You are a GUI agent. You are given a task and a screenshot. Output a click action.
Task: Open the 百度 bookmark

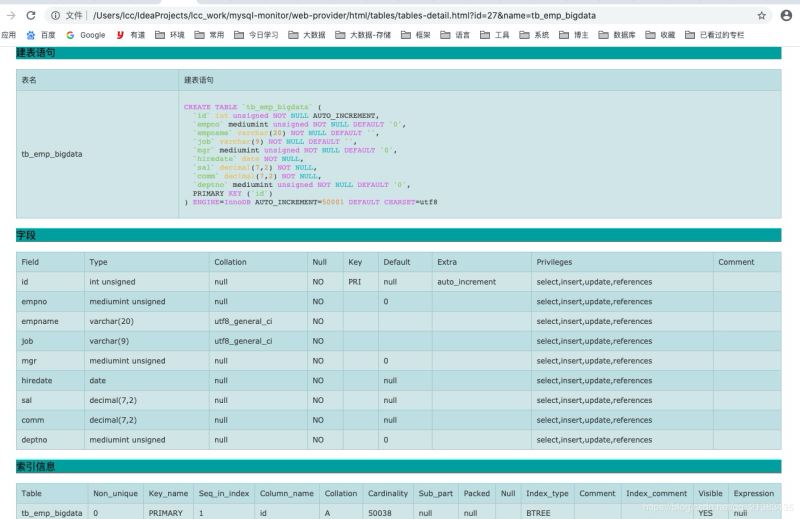[41, 35]
